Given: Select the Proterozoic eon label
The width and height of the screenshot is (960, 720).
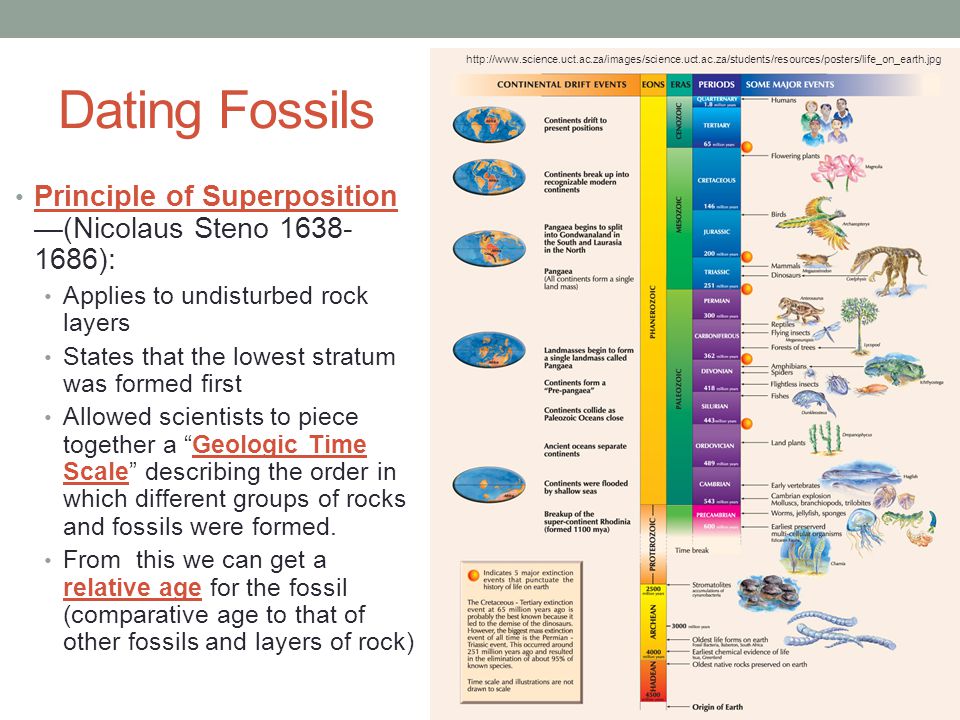Looking at the screenshot, I should (653, 544).
